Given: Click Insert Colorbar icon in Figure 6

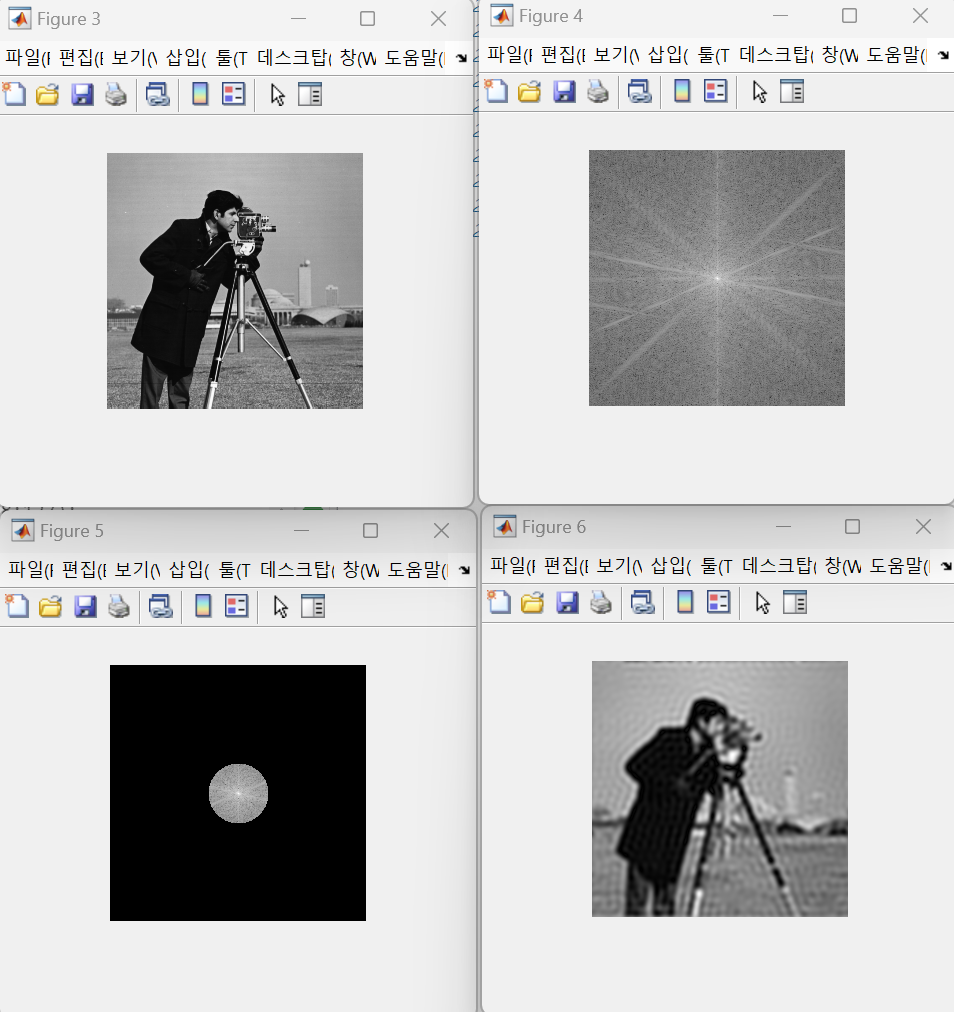Looking at the screenshot, I should point(685,602).
